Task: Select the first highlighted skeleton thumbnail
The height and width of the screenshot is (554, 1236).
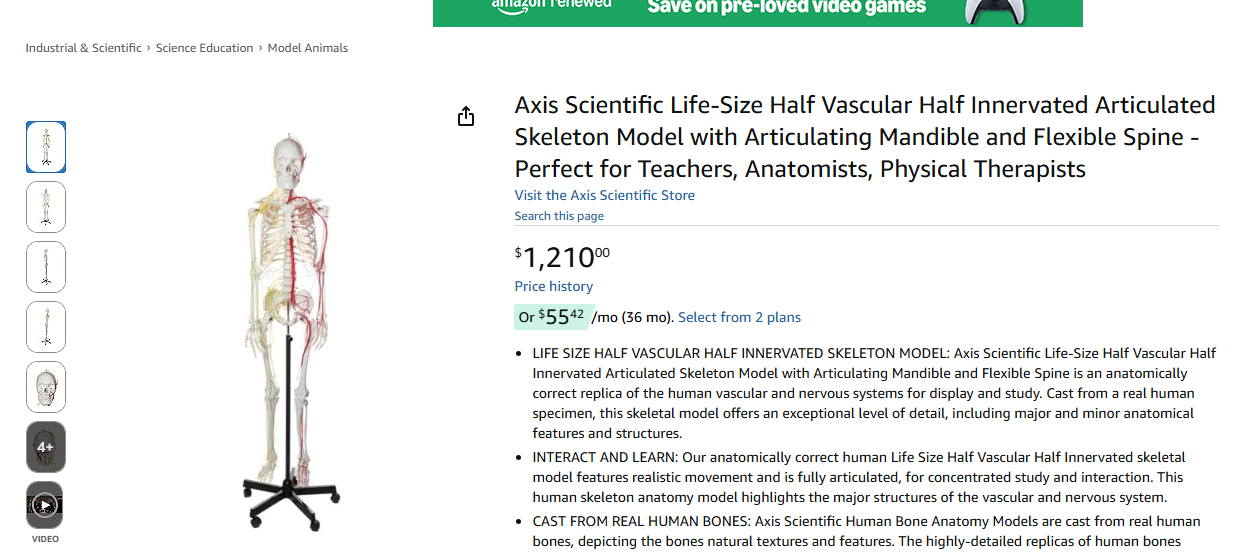Action: (x=45, y=147)
